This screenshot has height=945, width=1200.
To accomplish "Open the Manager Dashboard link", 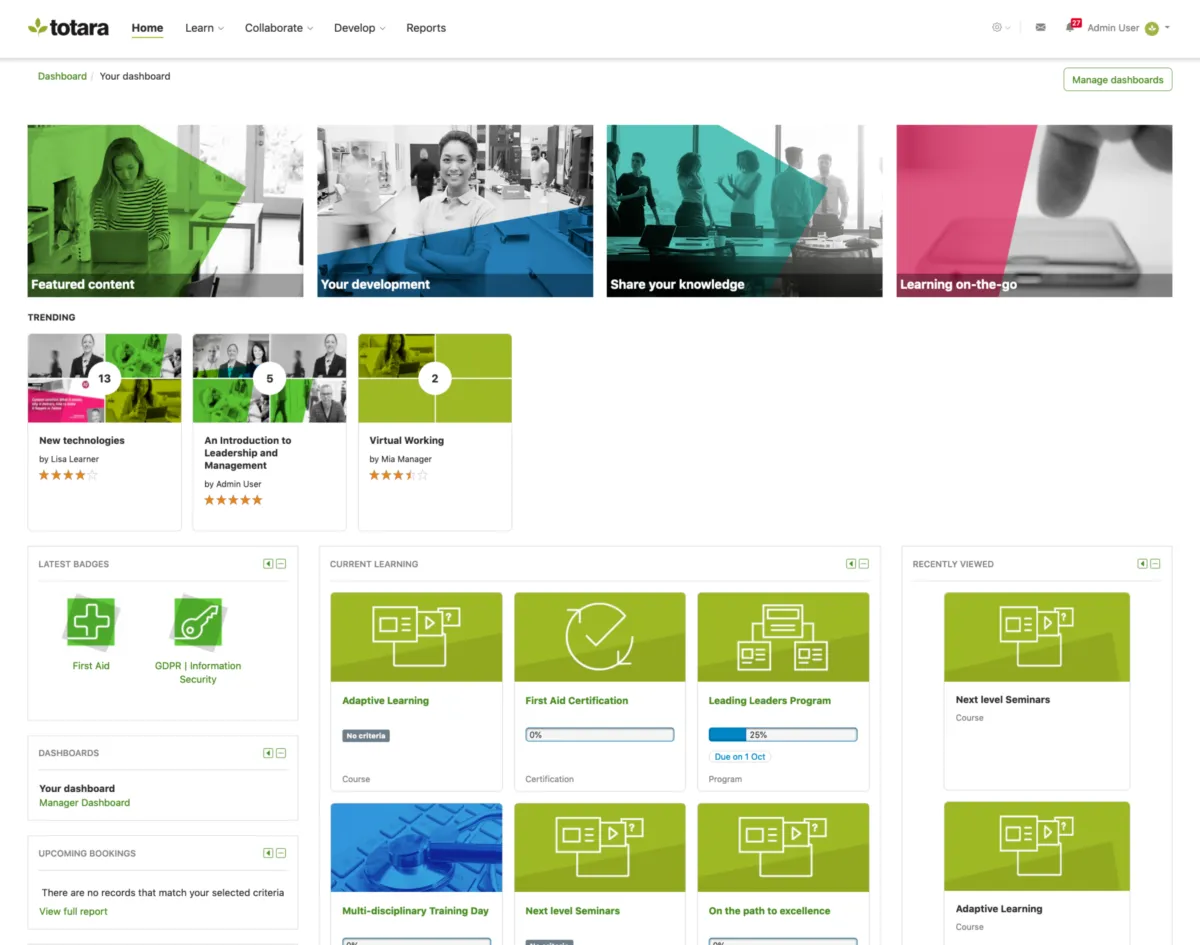I will 84,802.
